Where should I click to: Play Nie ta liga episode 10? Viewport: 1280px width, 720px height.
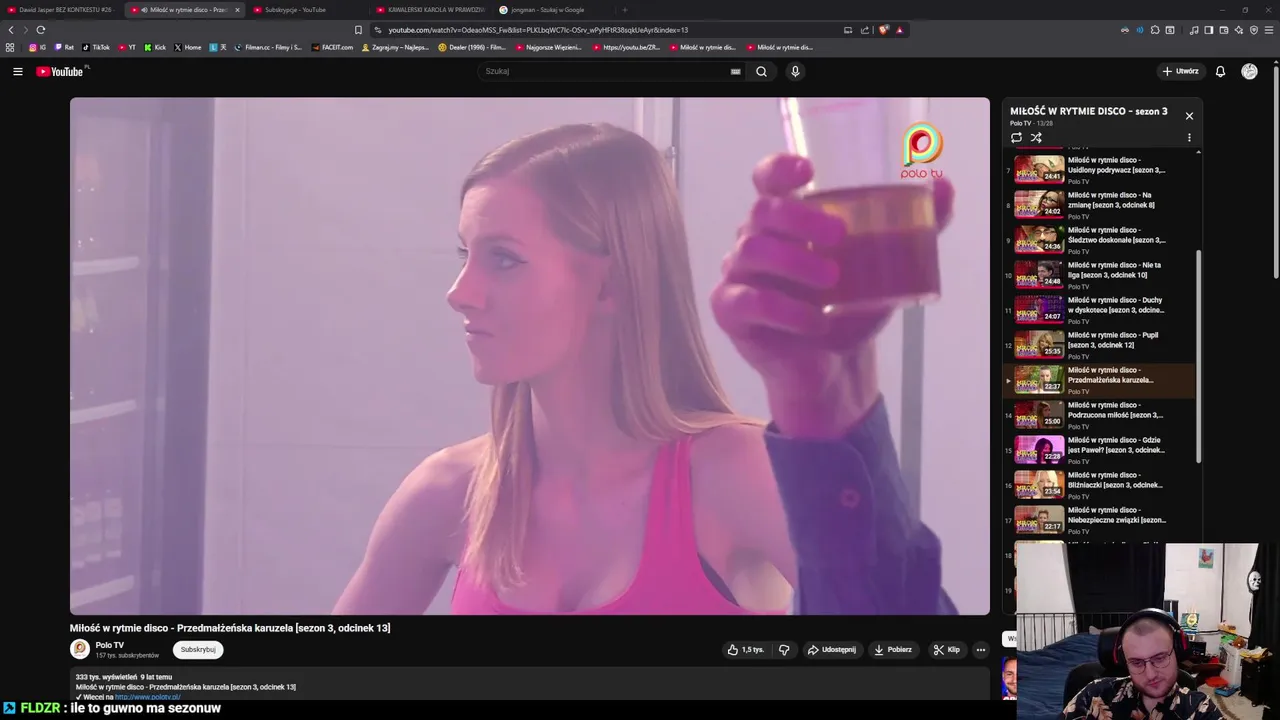click(x=1100, y=275)
